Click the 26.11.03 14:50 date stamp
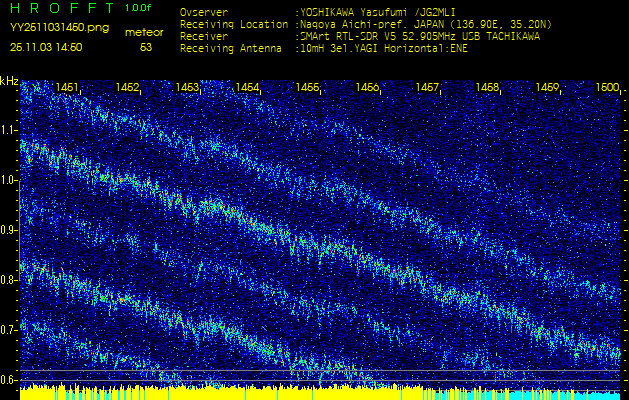 (46, 46)
